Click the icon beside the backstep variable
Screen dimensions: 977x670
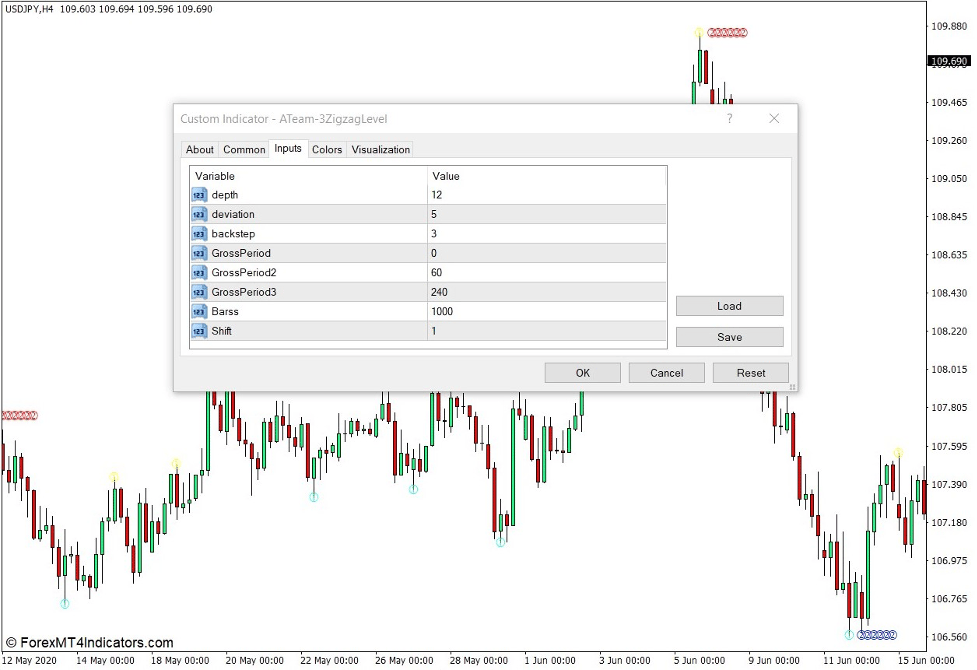click(199, 234)
